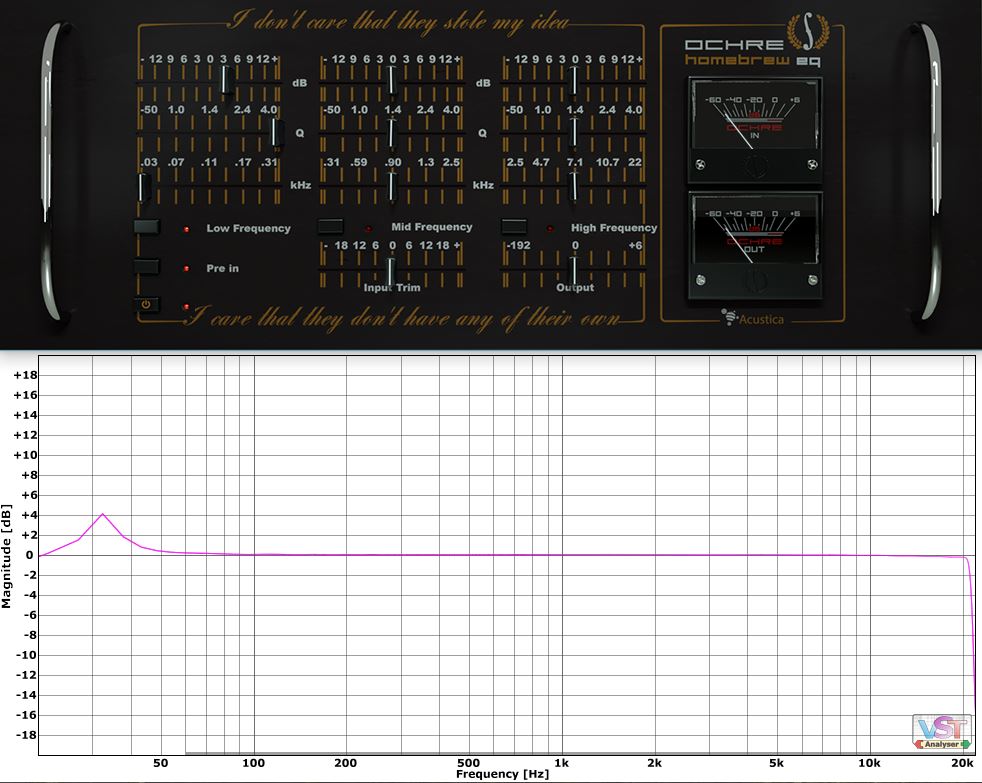Screen dimensions: 982x783
Task: Click the 'Magnitude [dB]' axis title
Action: point(6,556)
